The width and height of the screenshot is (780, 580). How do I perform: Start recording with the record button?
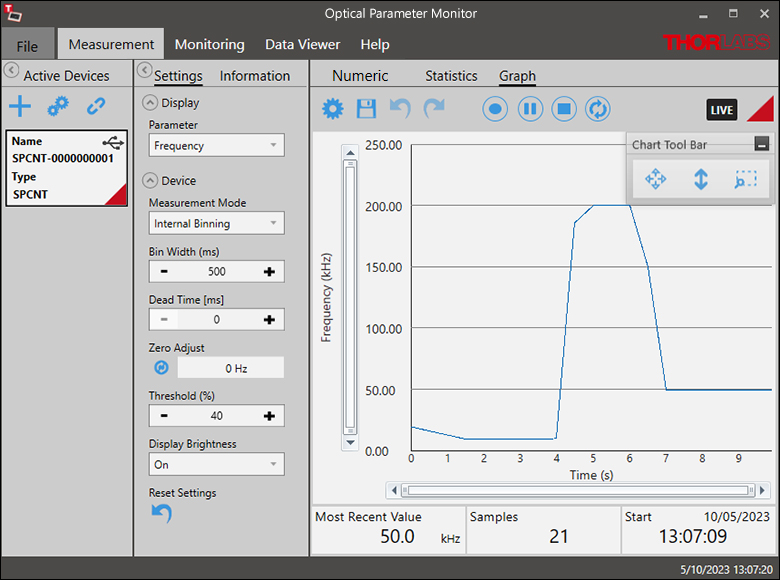click(x=495, y=109)
